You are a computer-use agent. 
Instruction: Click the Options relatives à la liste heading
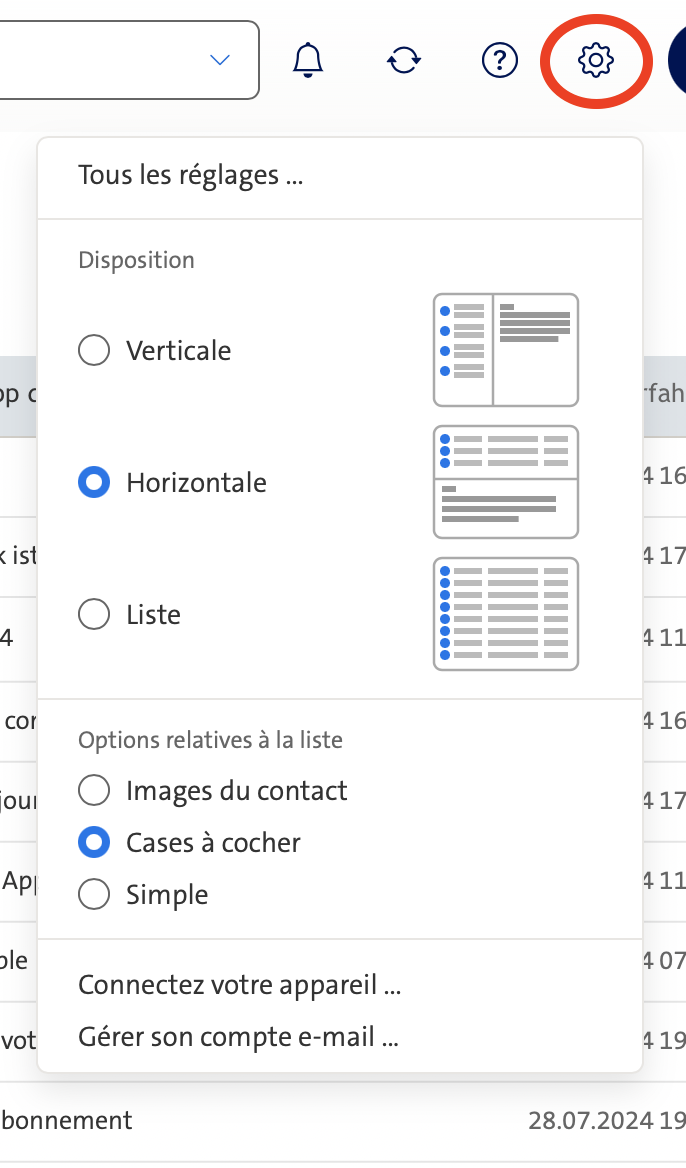(210, 740)
